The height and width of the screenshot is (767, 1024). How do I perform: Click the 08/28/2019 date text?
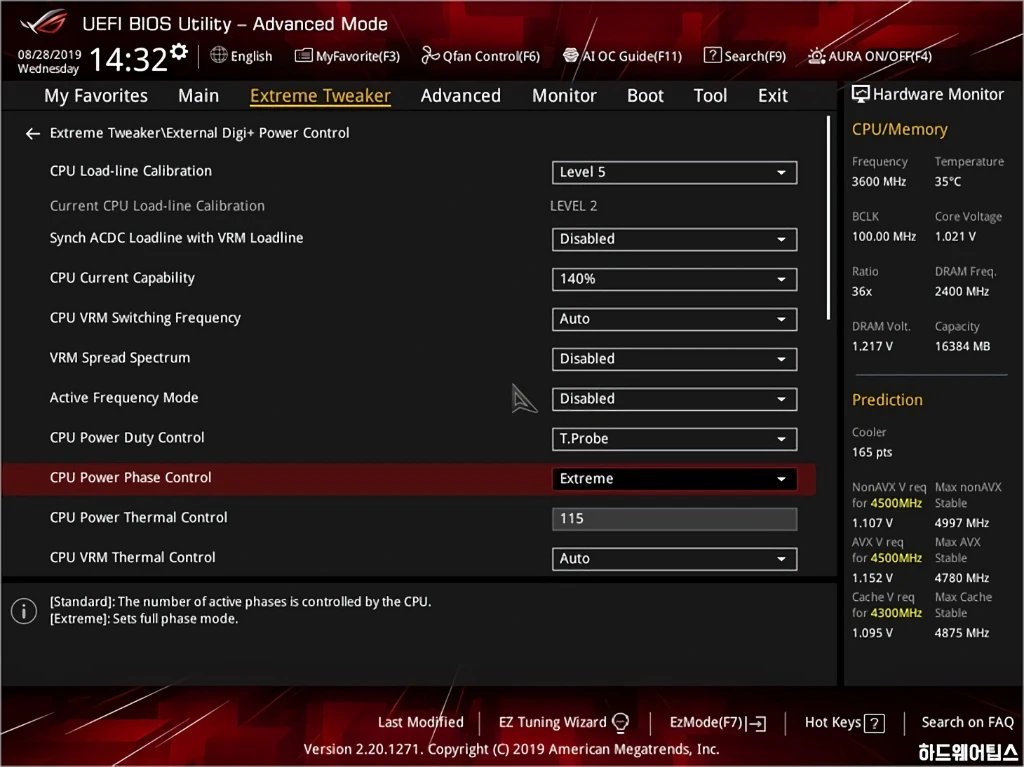(49, 54)
